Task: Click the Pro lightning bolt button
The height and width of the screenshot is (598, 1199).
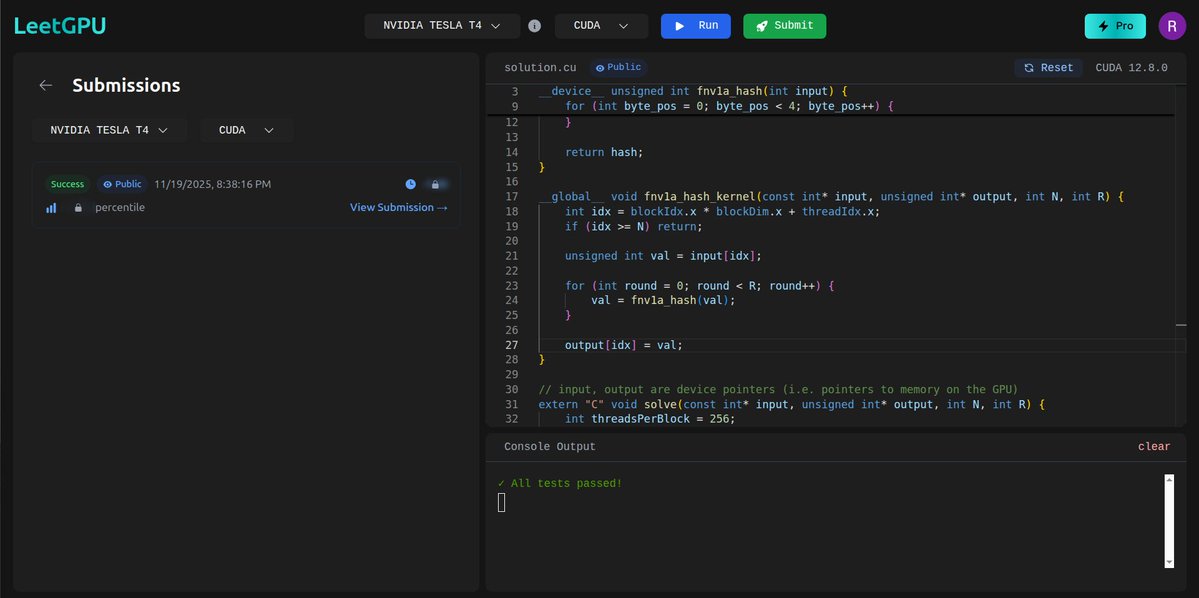Action: pos(1114,25)
